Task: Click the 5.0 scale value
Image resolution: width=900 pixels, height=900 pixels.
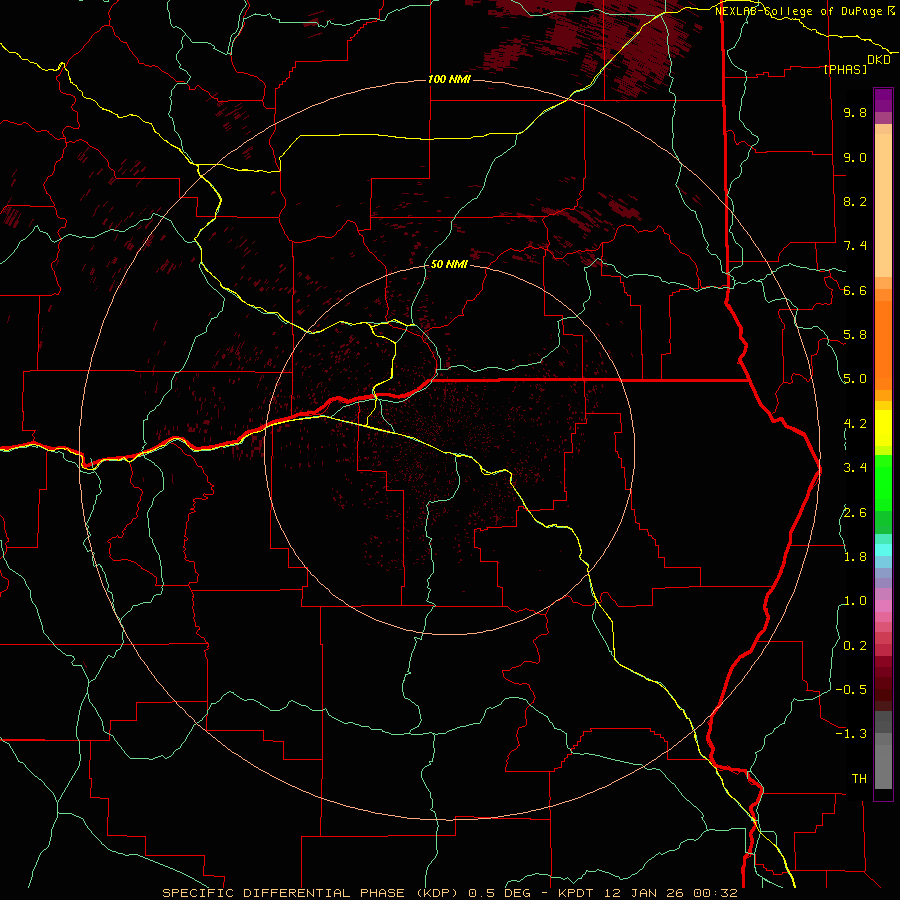Action: [x=855, y=379]
